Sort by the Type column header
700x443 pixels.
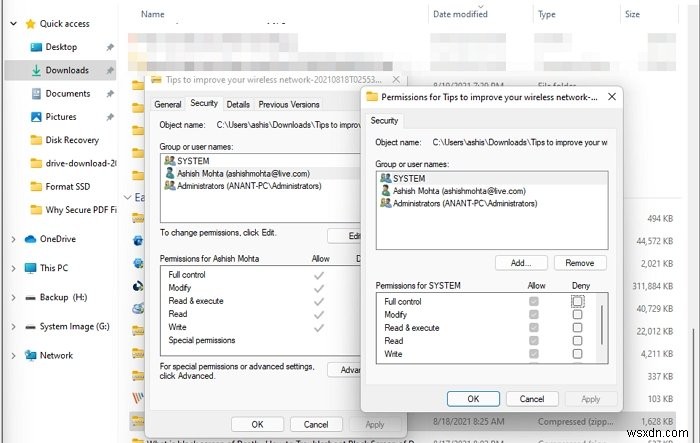(546, 14)
